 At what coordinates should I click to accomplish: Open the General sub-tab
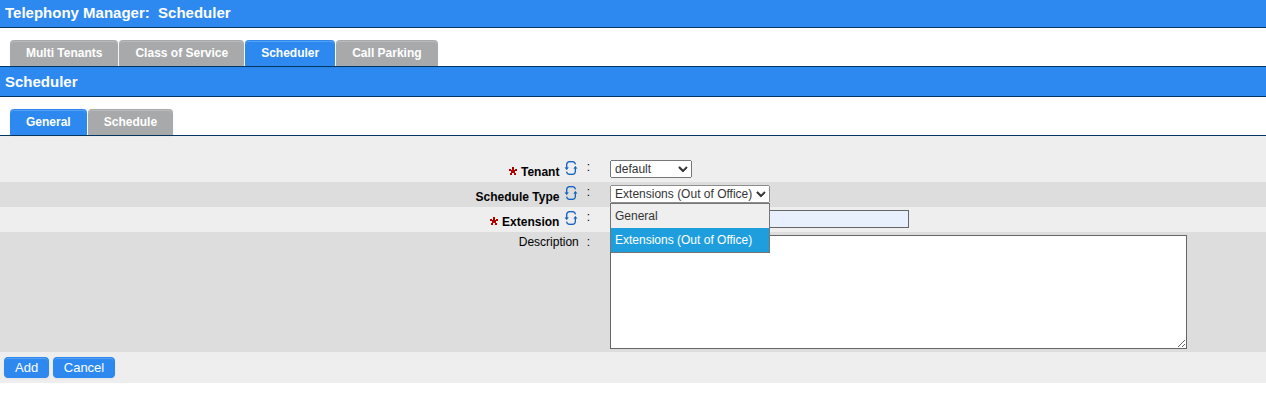48,122
